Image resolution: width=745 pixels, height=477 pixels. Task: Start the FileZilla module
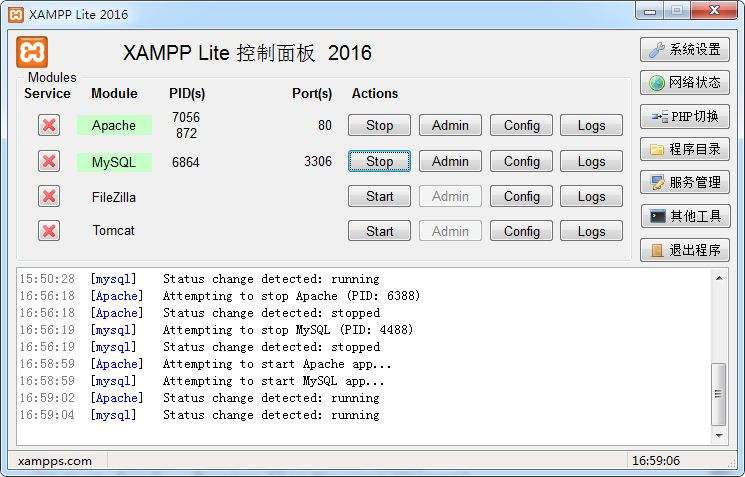(x=379, y=197)
